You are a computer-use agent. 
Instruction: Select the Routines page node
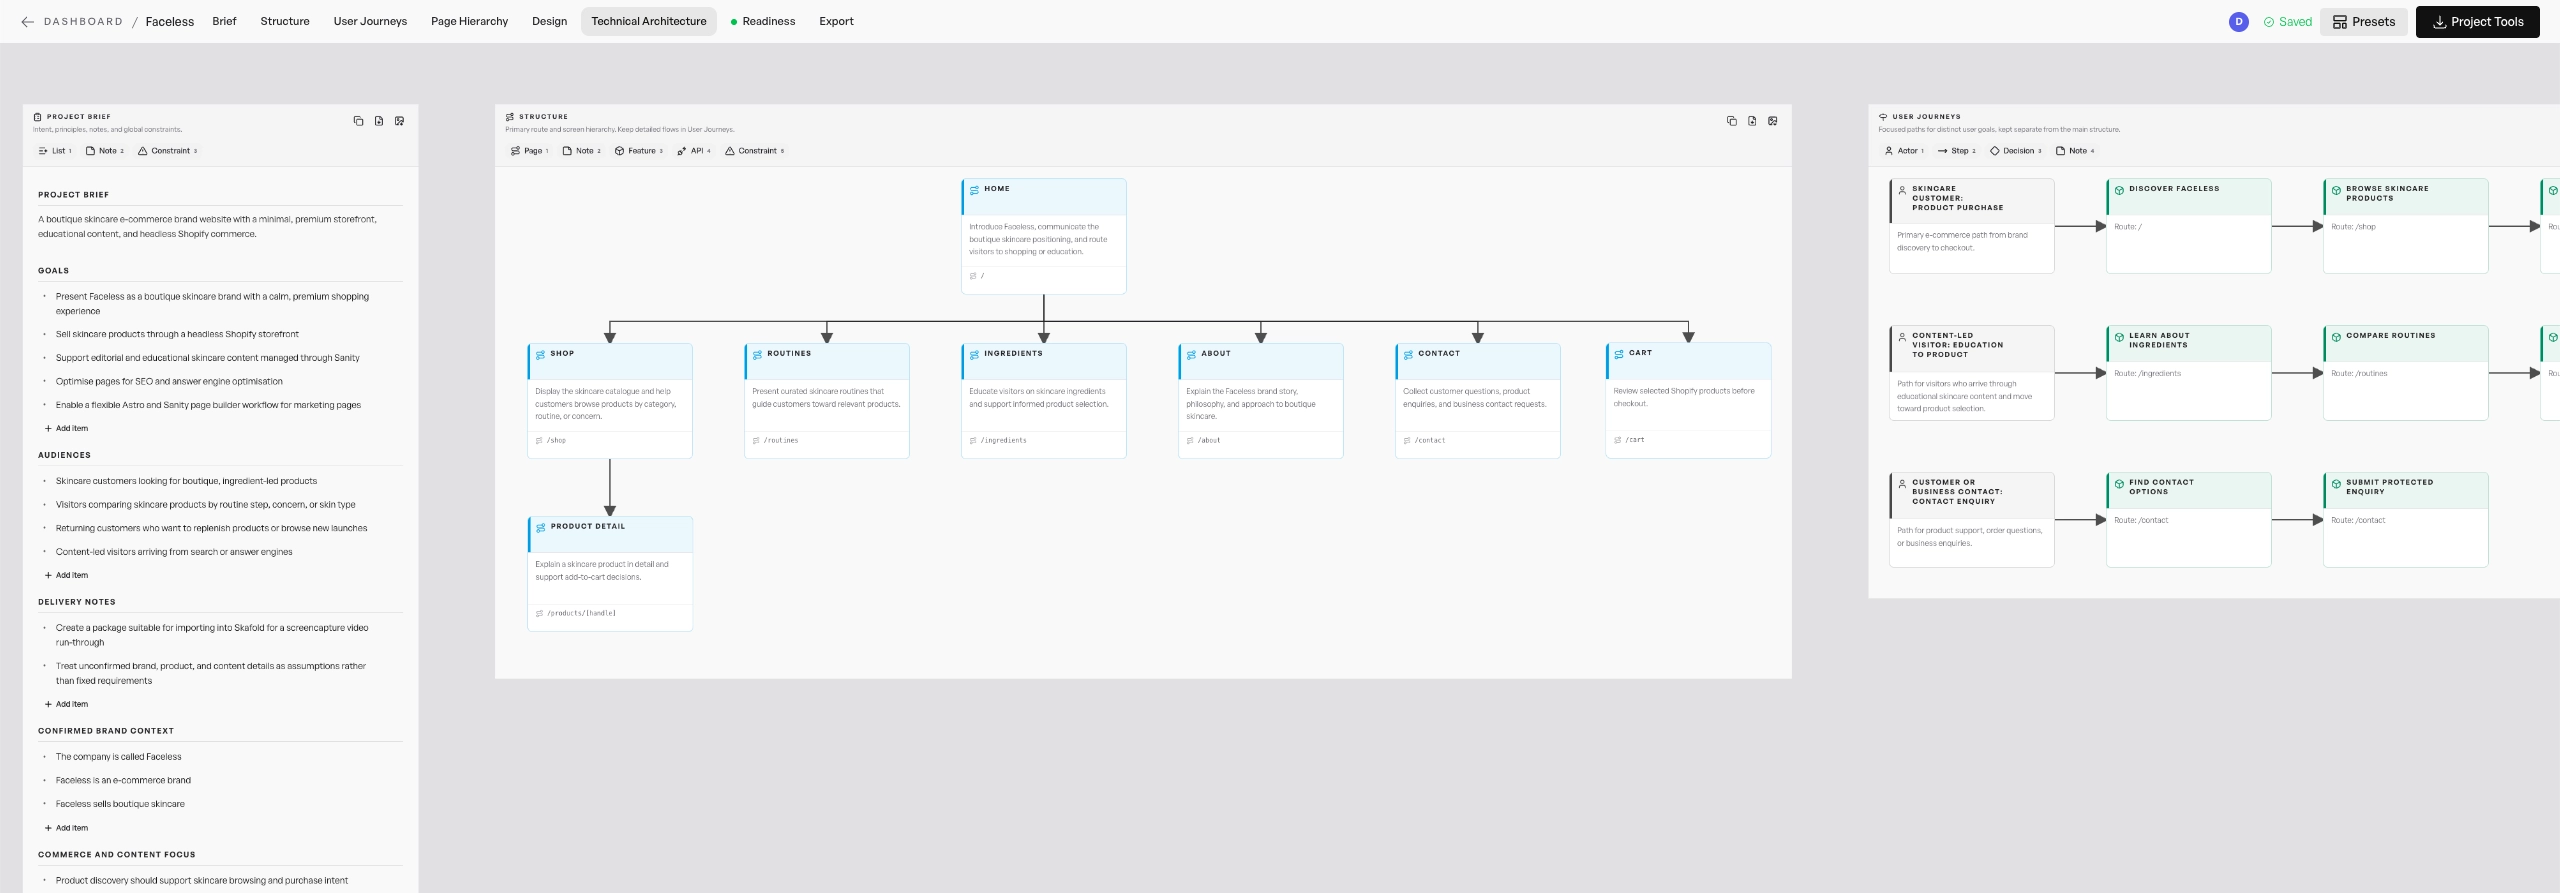pos(827,401)
